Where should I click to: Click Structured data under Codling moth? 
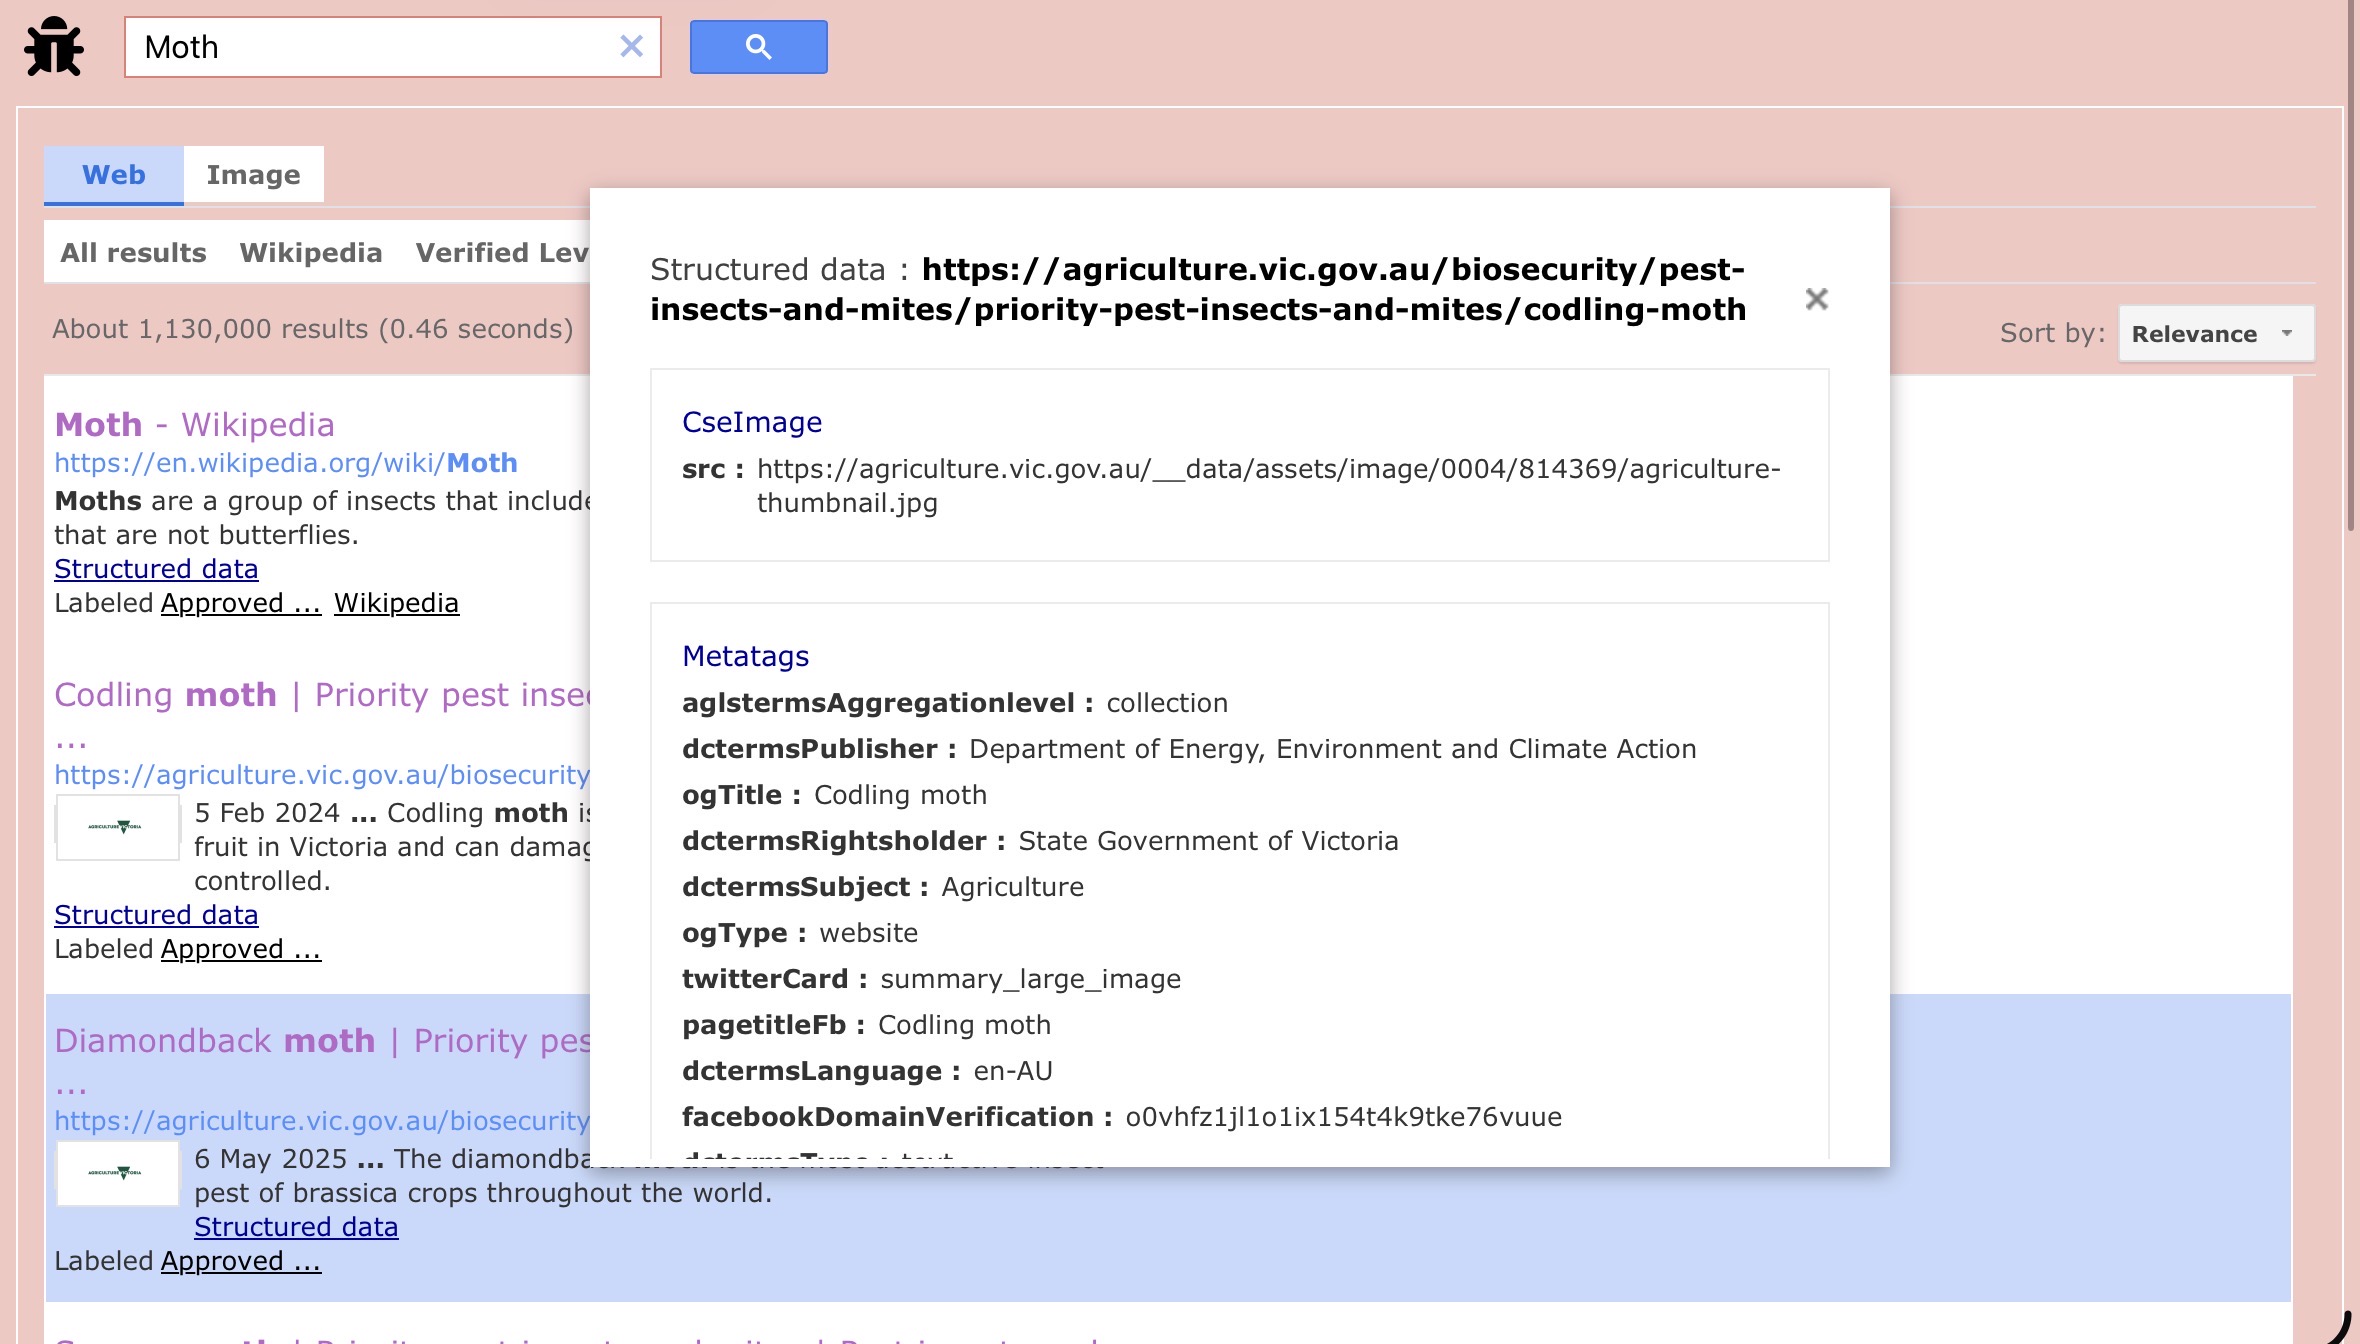tap(156, 915)
